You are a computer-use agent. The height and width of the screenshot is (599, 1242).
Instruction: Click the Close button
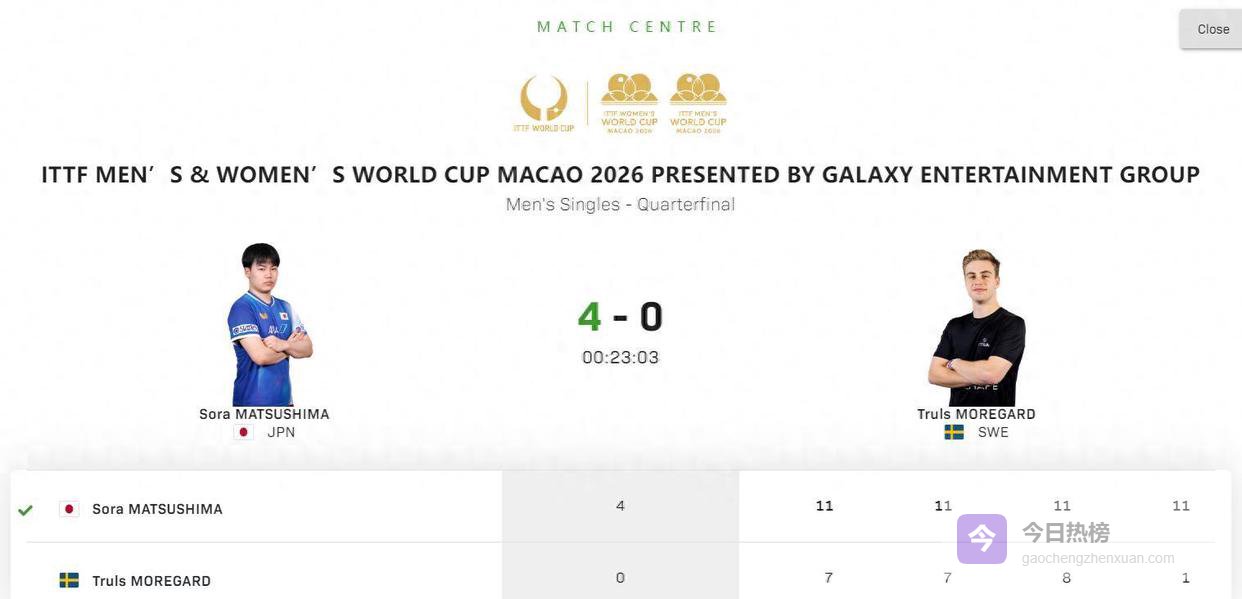1212,29
